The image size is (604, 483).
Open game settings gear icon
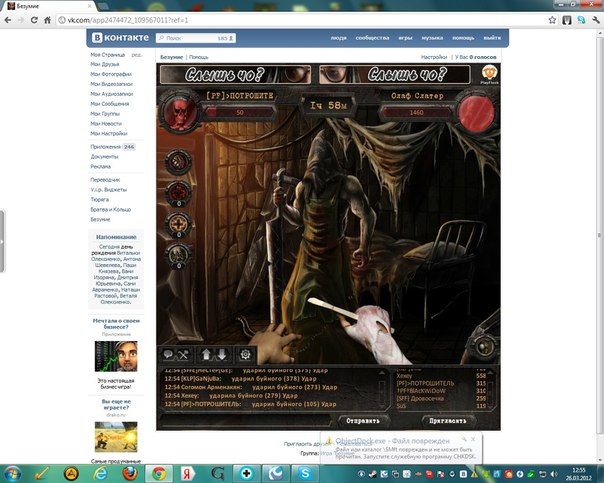pyautogui.click(x=245, y=354)
